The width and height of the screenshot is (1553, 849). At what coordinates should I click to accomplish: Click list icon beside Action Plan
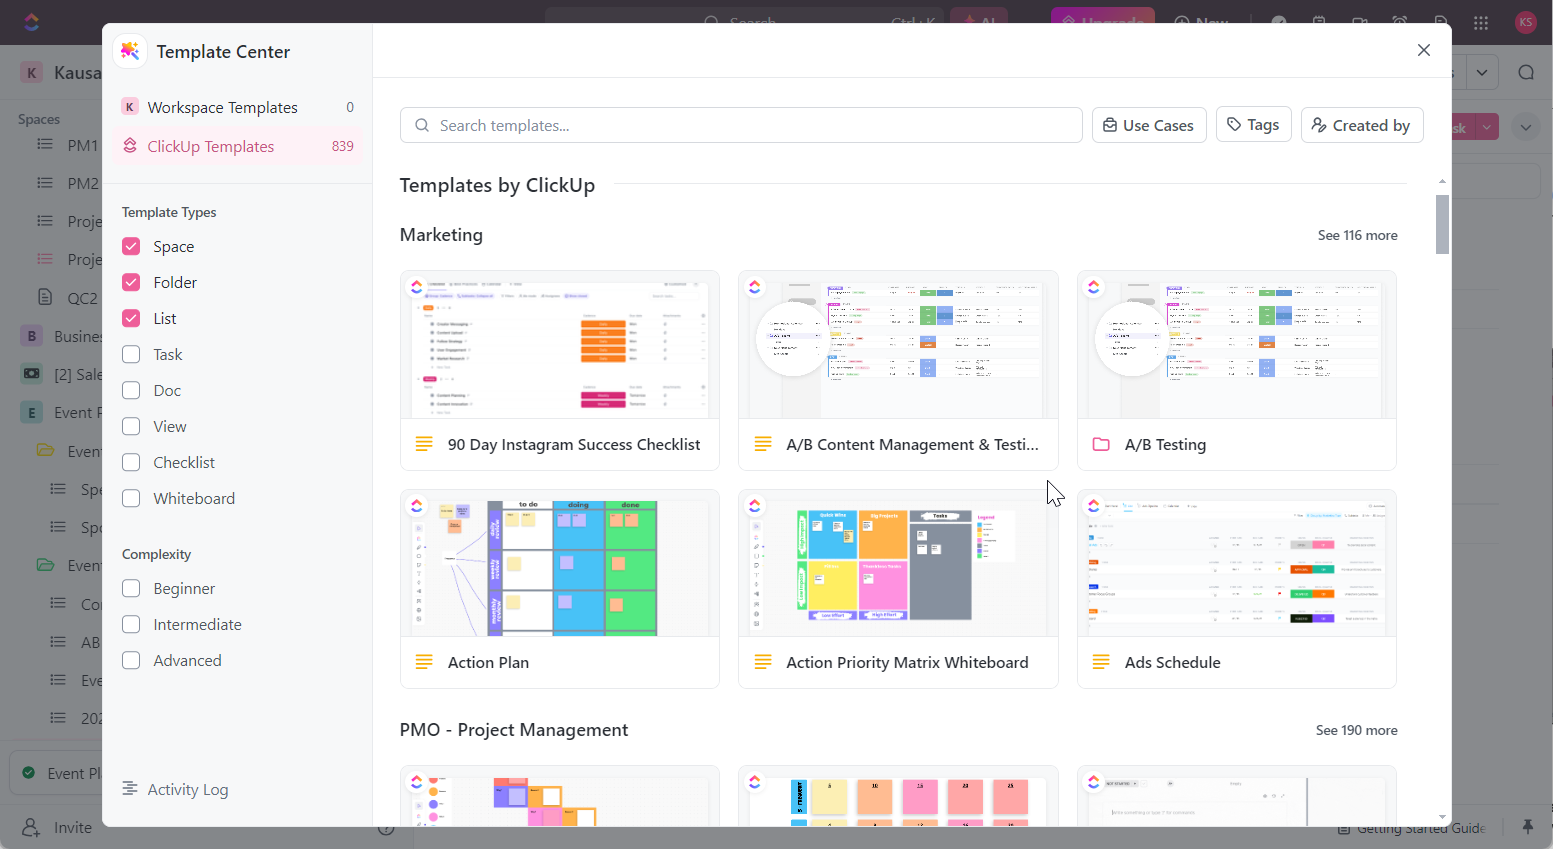[424, 662]
